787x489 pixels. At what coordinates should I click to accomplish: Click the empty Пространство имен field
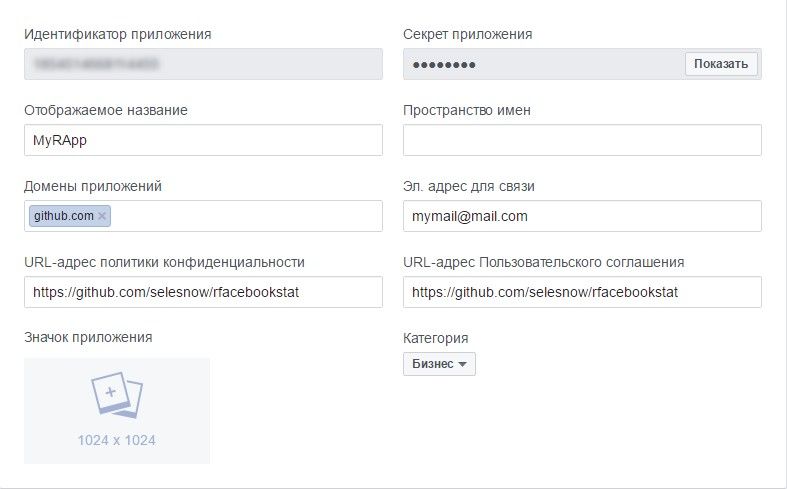click(582, 140)
